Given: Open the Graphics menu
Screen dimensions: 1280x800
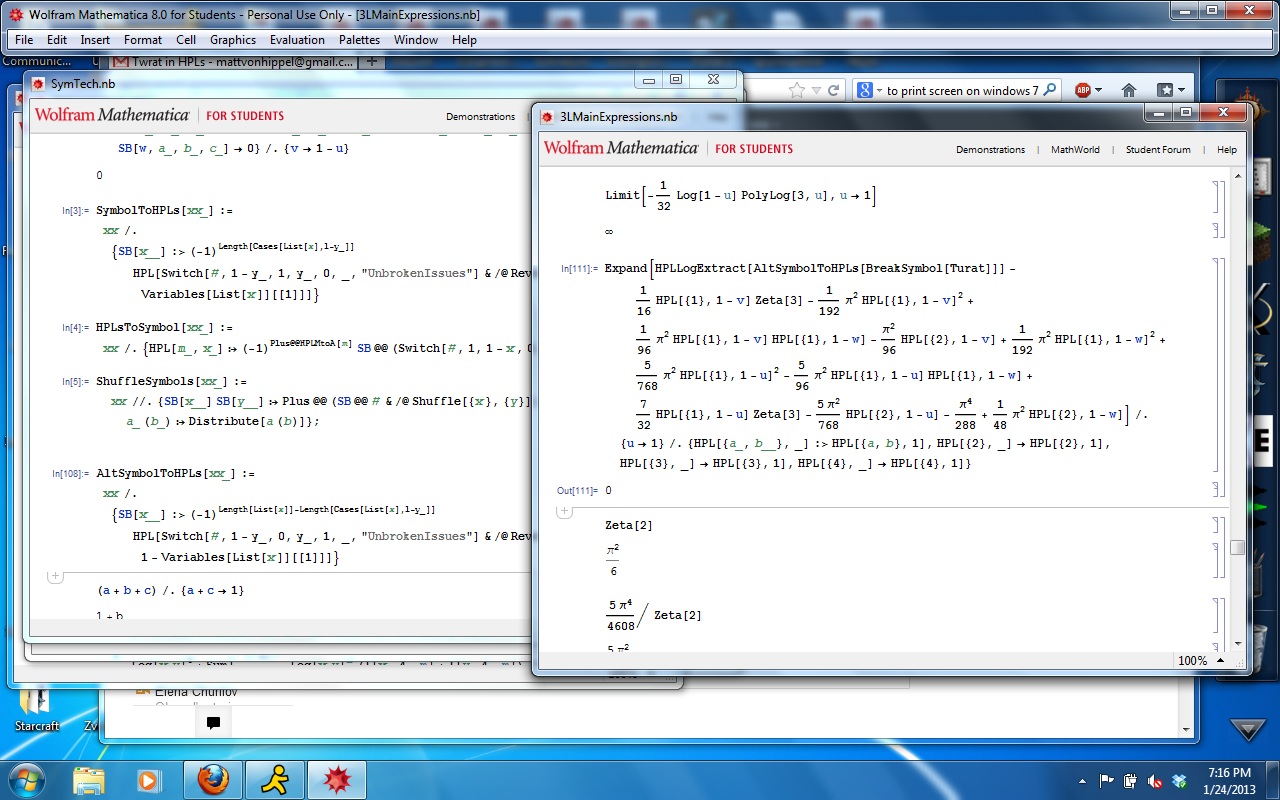Looking at the screenshot, I should click(x=233, y=40).
